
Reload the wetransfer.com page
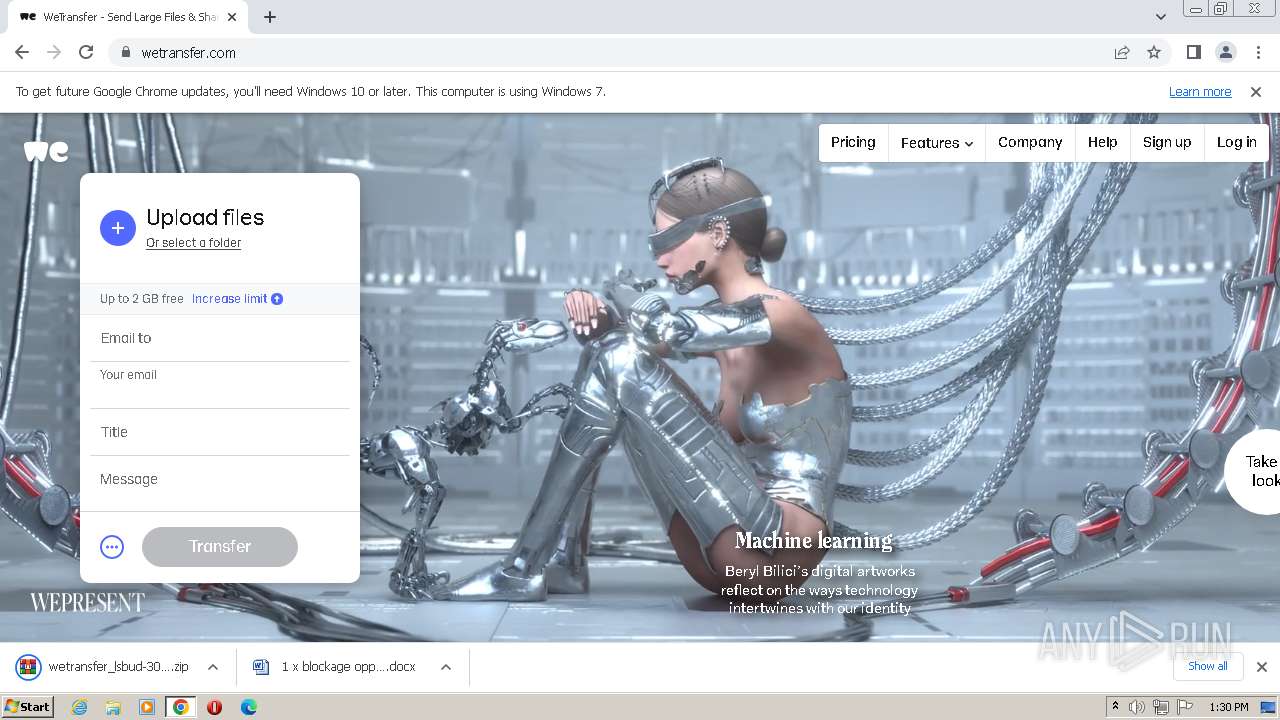(86, 52)
